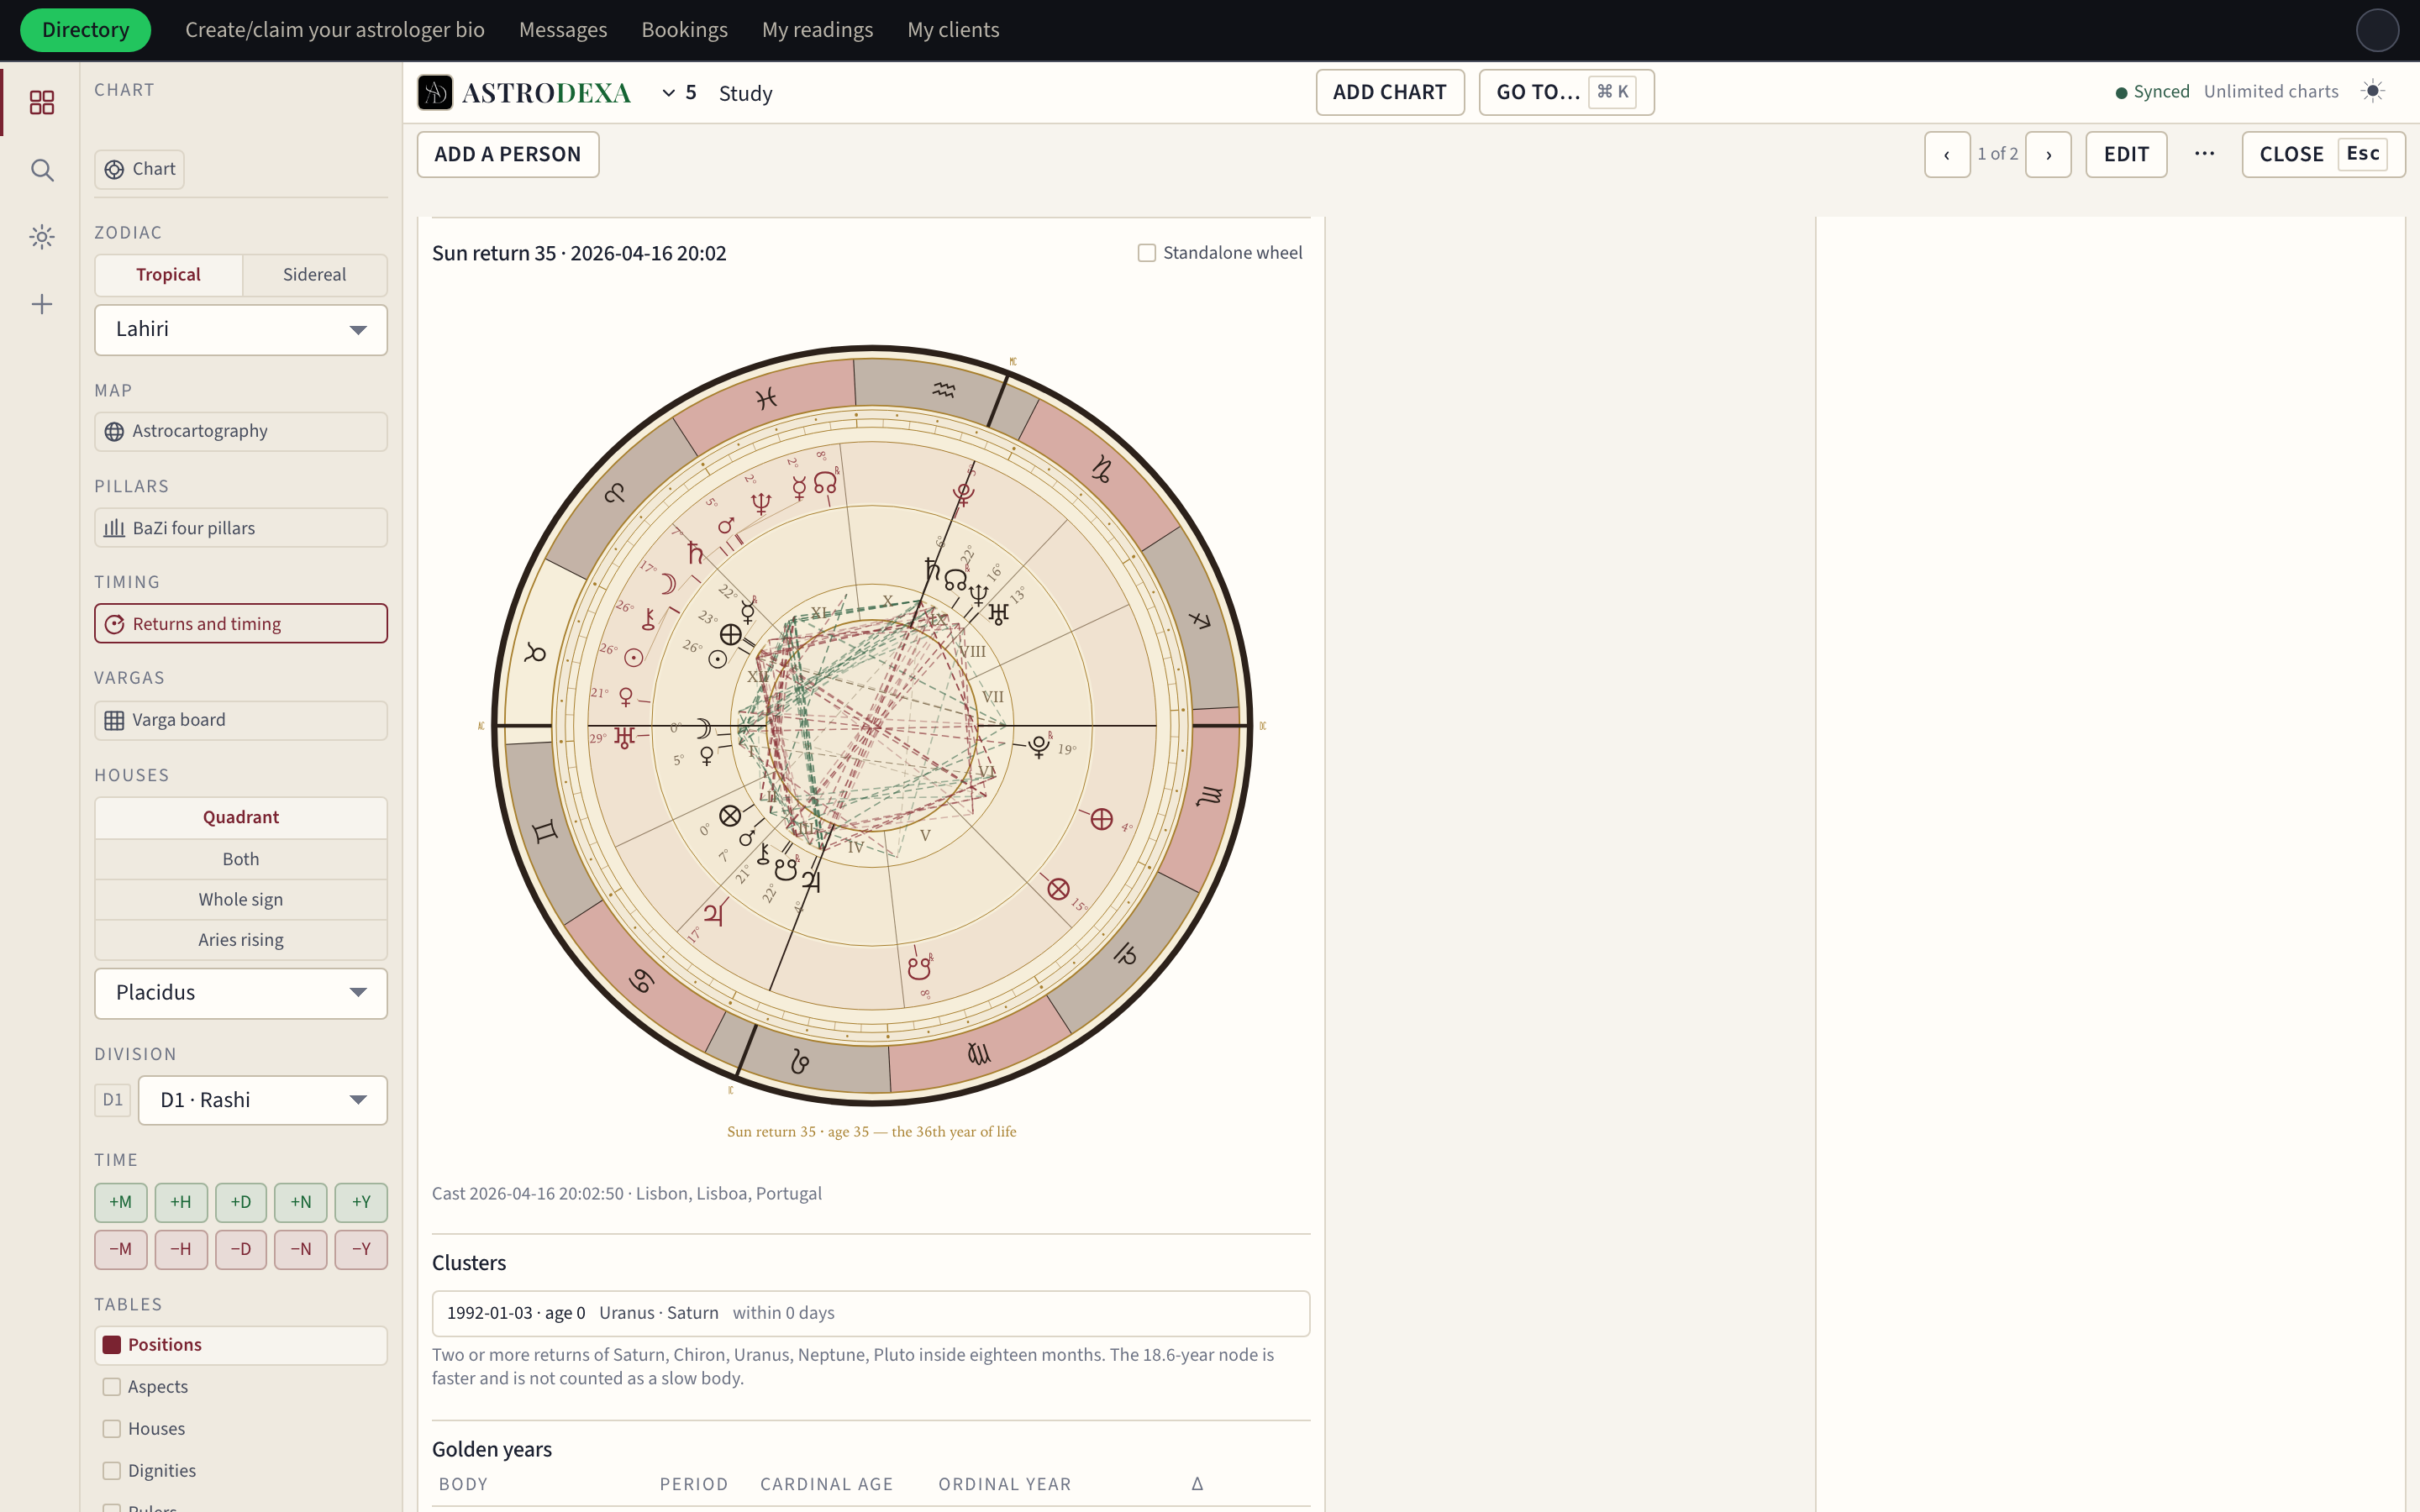Toggle the light theme sun icon

pyautogui.click(x=2373, y=91)
